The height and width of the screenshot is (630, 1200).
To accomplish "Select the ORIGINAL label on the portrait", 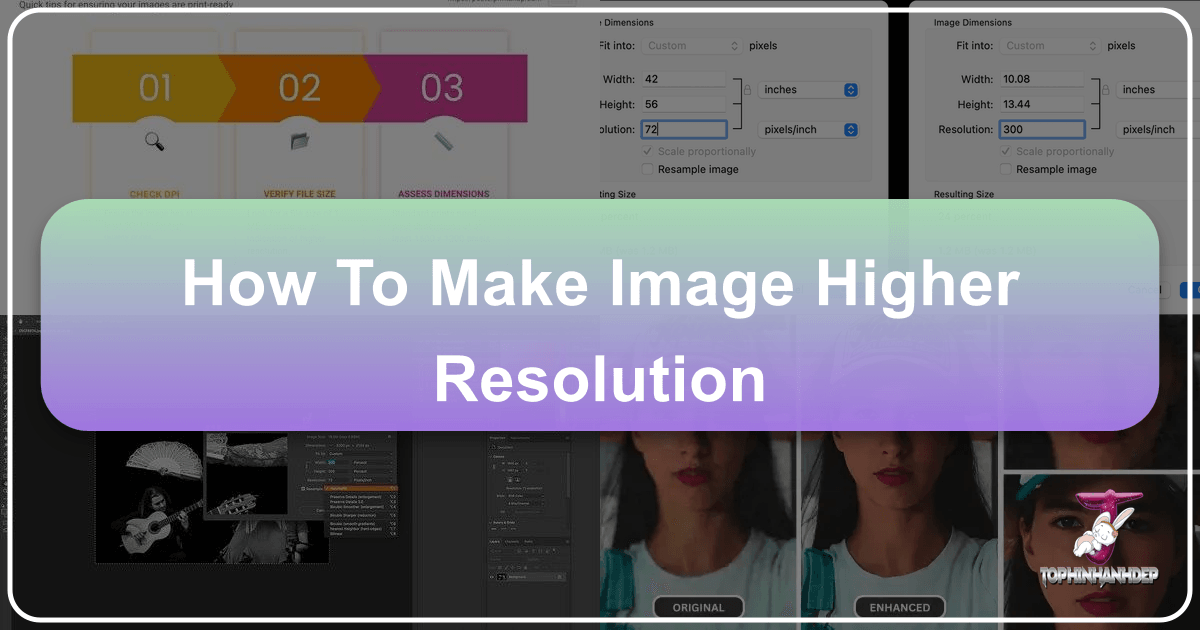I will 698,607.
